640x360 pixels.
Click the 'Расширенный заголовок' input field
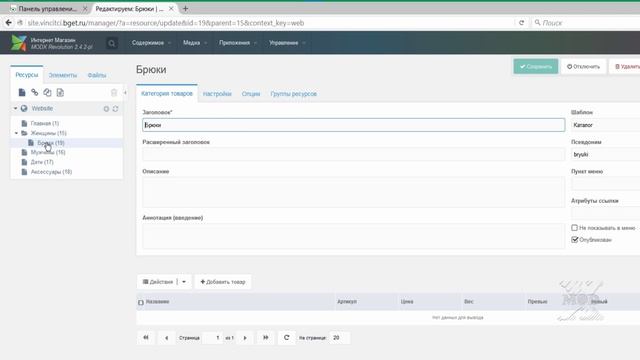click(353, 154)
